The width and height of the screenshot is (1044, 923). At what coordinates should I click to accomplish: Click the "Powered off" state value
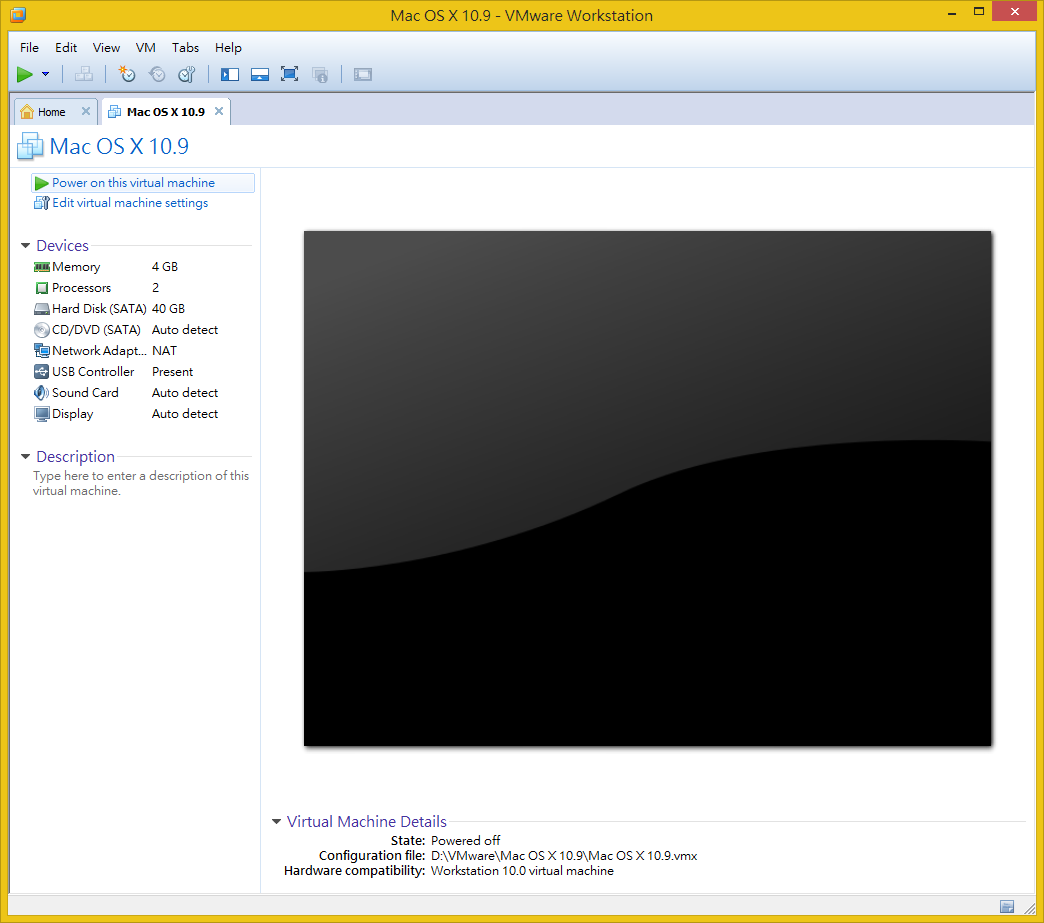[465, 841]
